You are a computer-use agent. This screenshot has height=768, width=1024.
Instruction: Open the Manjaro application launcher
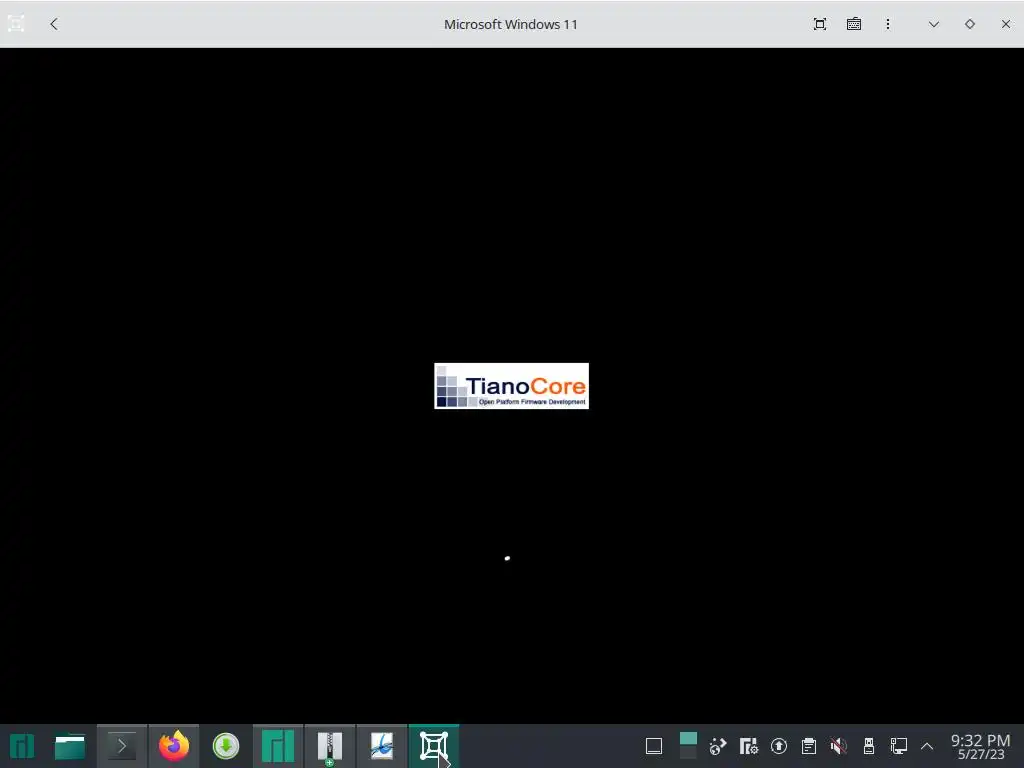[x=22, y=746]
